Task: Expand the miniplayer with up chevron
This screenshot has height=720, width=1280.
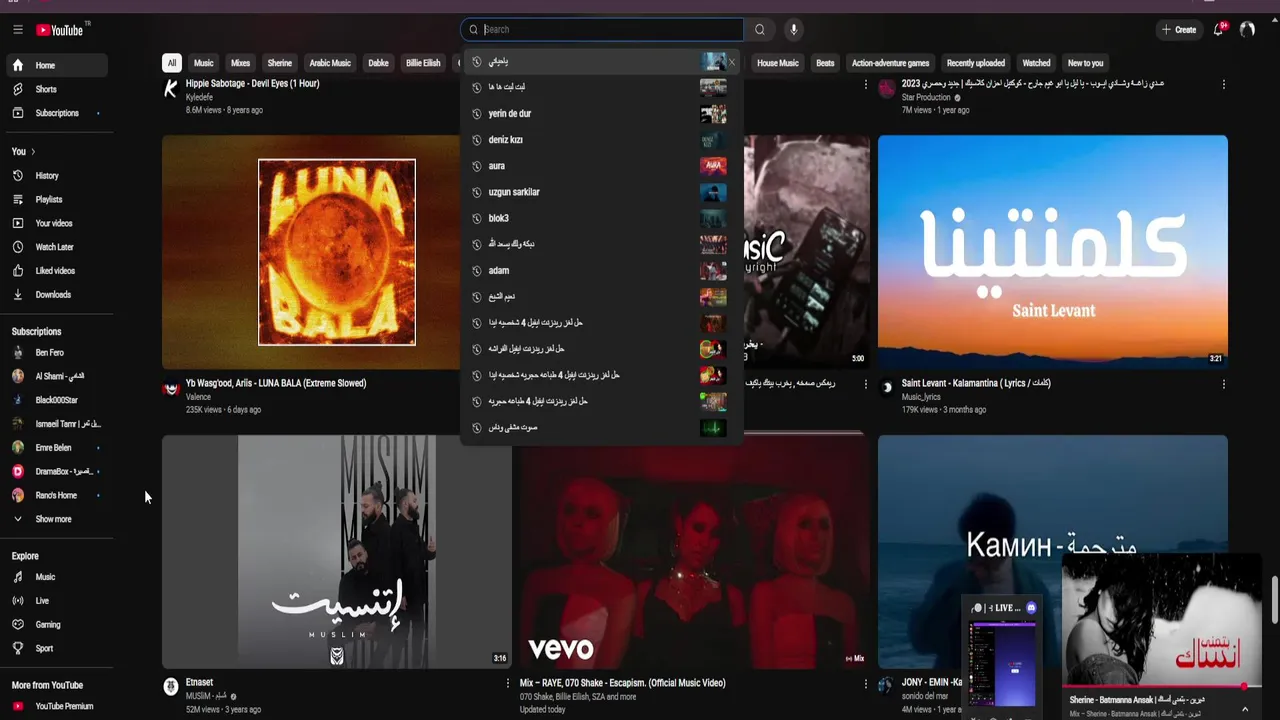Action: (x=1245, y=709)
